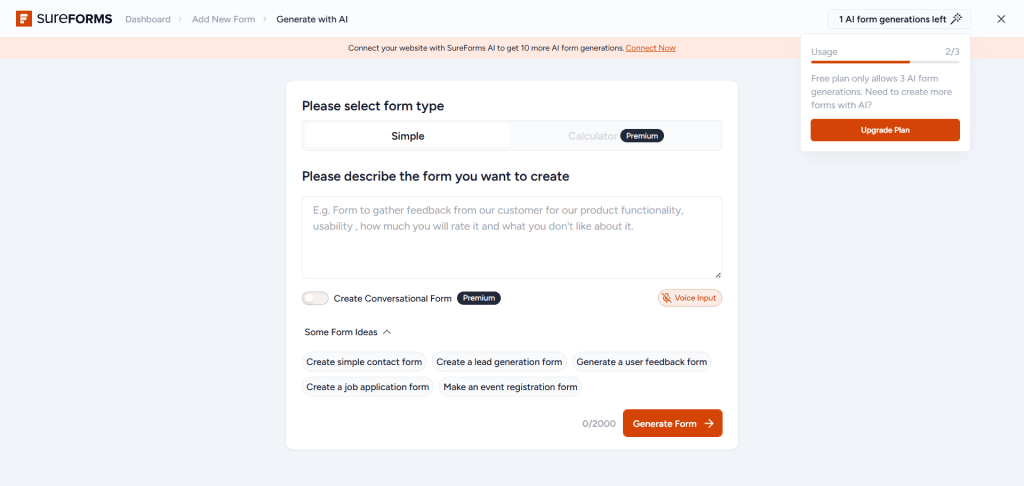Click the magic wand AI generations icon

957,19
